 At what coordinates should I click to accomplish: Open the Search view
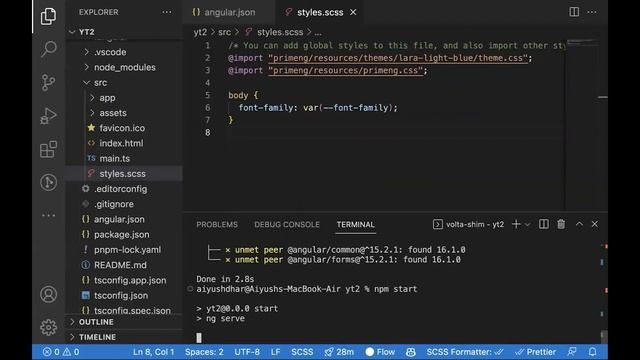pos(49,49)
